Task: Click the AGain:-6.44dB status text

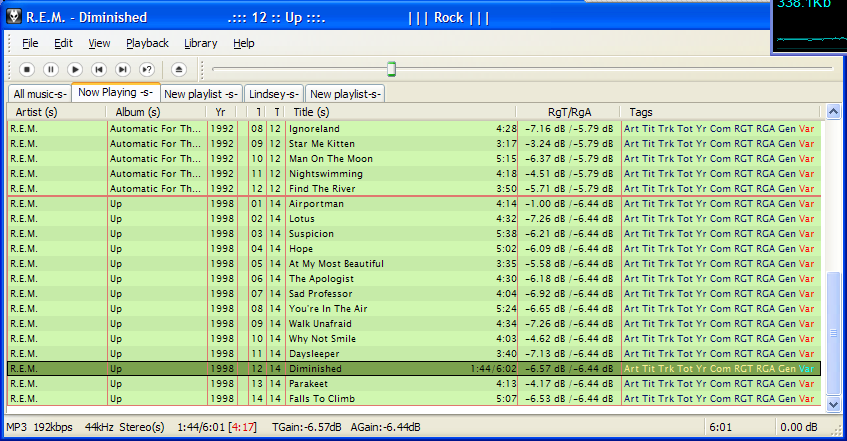Action: [385, 427]
